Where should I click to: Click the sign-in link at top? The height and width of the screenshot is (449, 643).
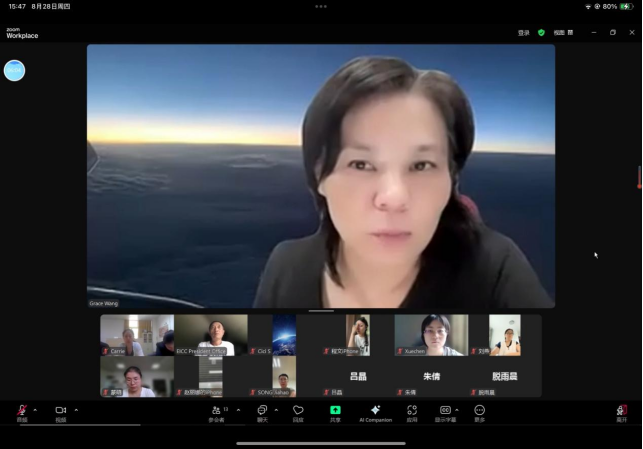coord(523,32)
